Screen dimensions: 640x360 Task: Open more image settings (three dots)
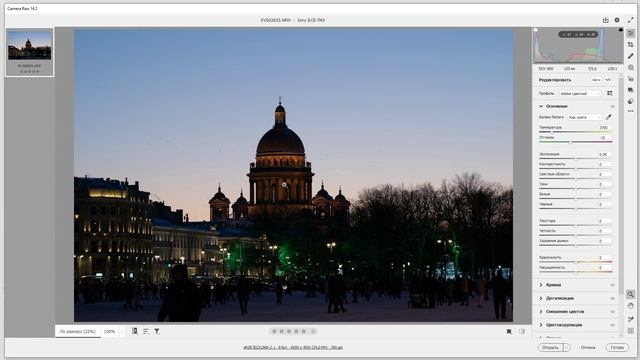pos(631,111)
